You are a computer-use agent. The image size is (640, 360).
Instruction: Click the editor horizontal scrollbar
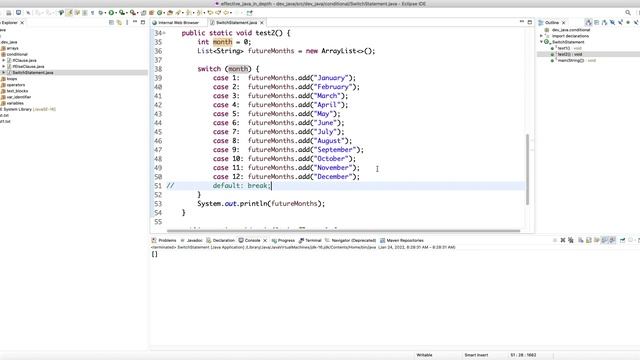(343, 231)
